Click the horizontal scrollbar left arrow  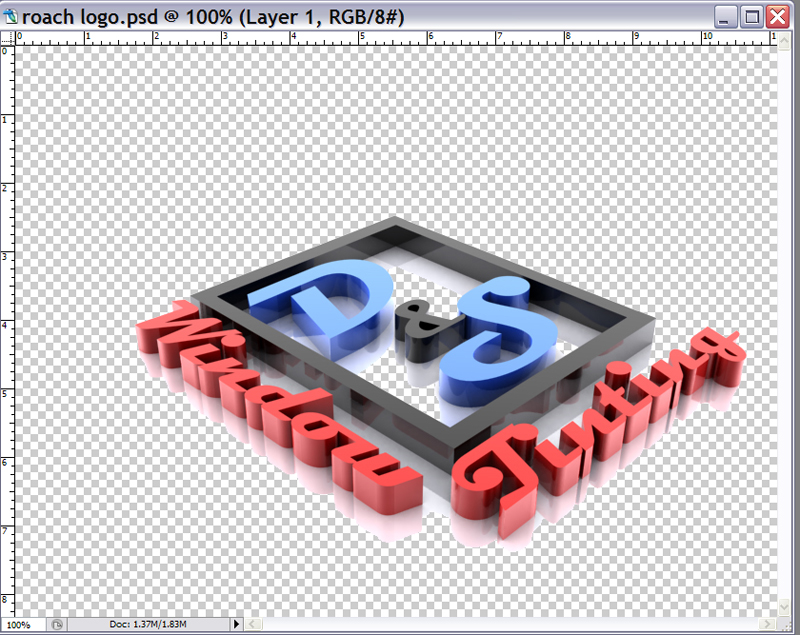pyautogui.click(x=254, y=624)
